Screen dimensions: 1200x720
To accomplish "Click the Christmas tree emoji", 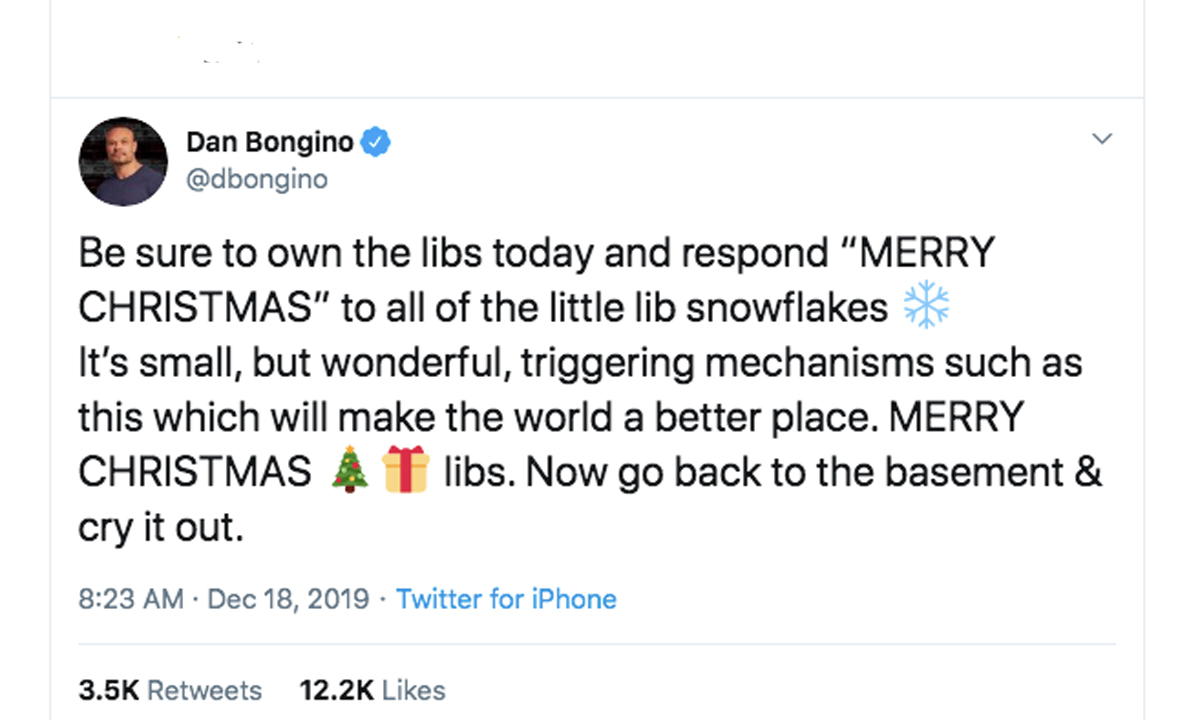I will pyautogui.click(x=350, y=472).
